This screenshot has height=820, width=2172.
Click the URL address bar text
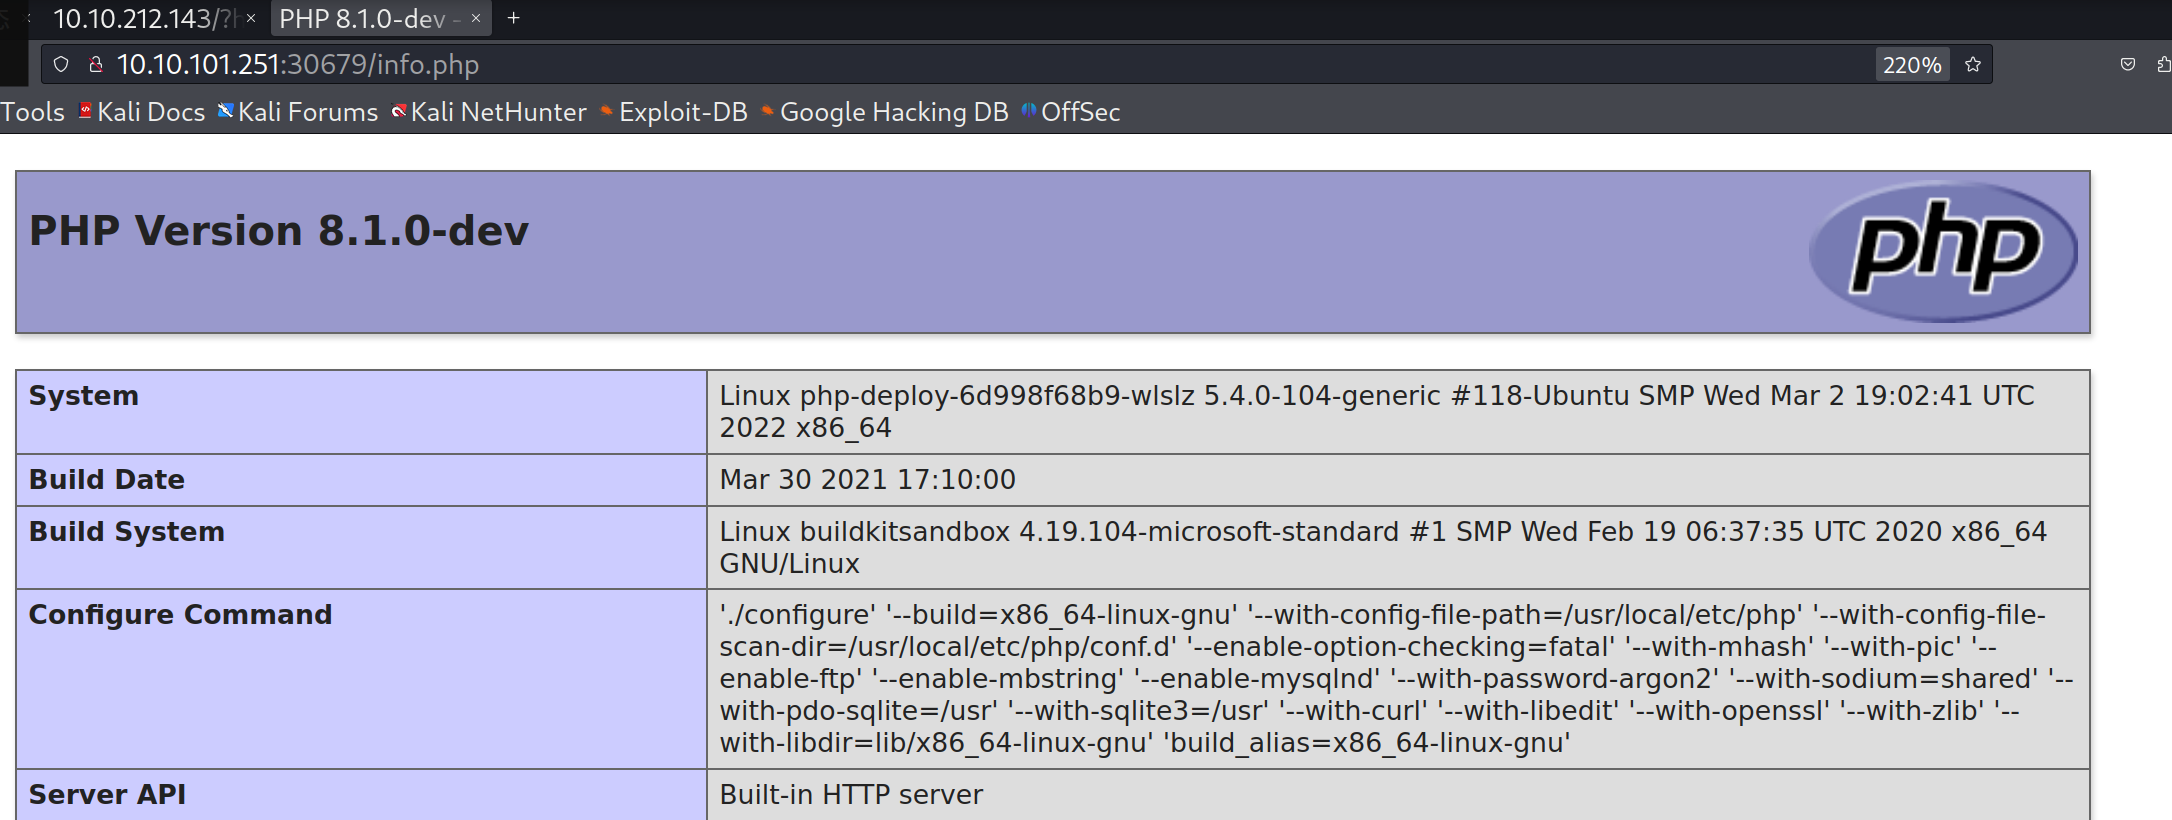[x=298, y=65]
